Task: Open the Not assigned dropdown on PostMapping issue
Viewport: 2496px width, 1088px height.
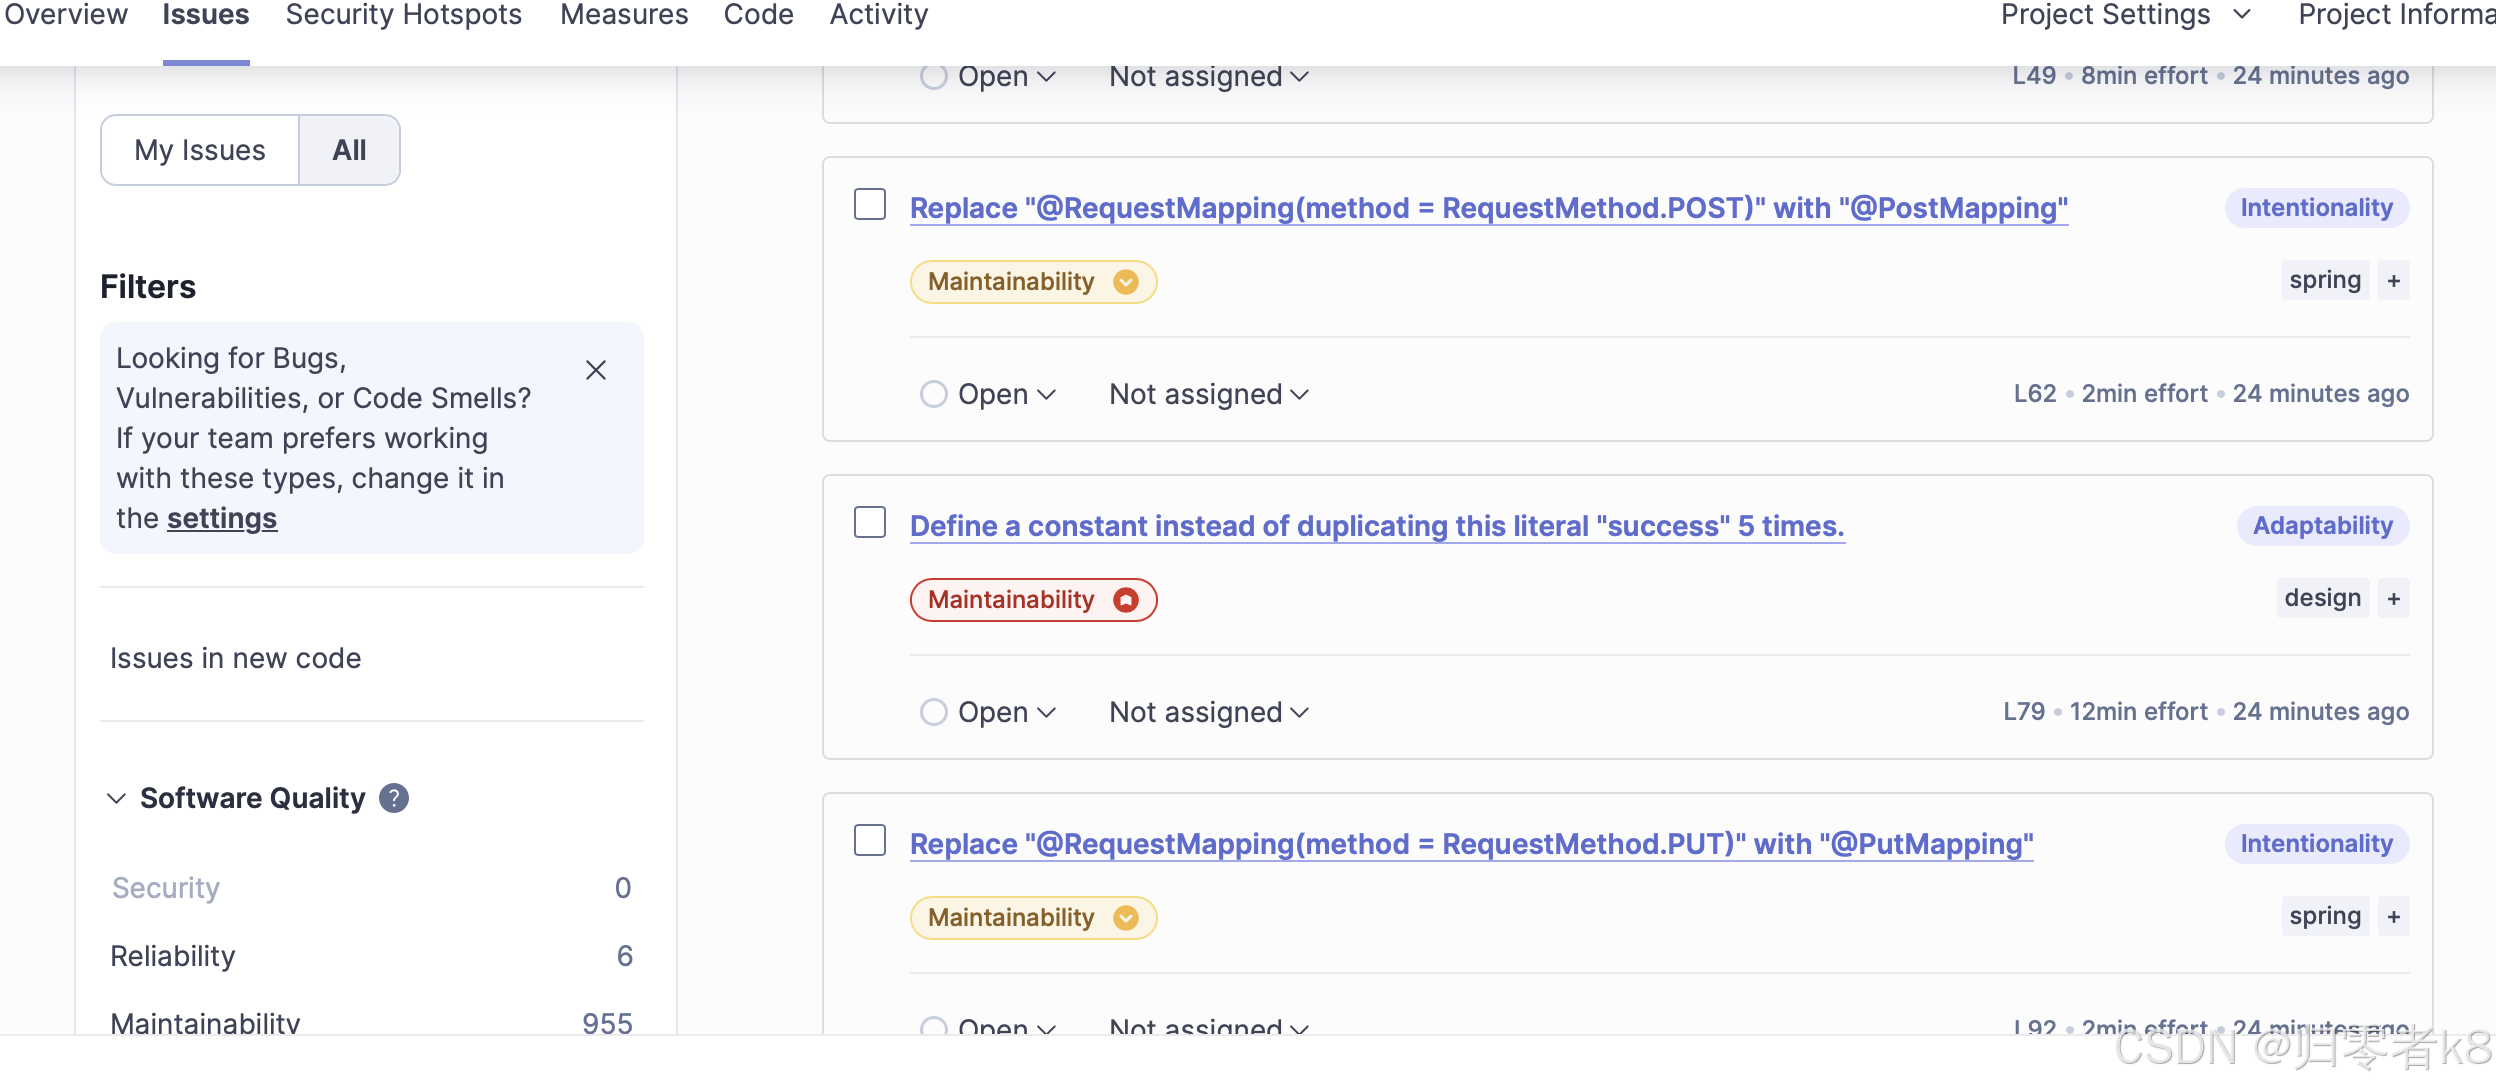Action: point(1206,393)
